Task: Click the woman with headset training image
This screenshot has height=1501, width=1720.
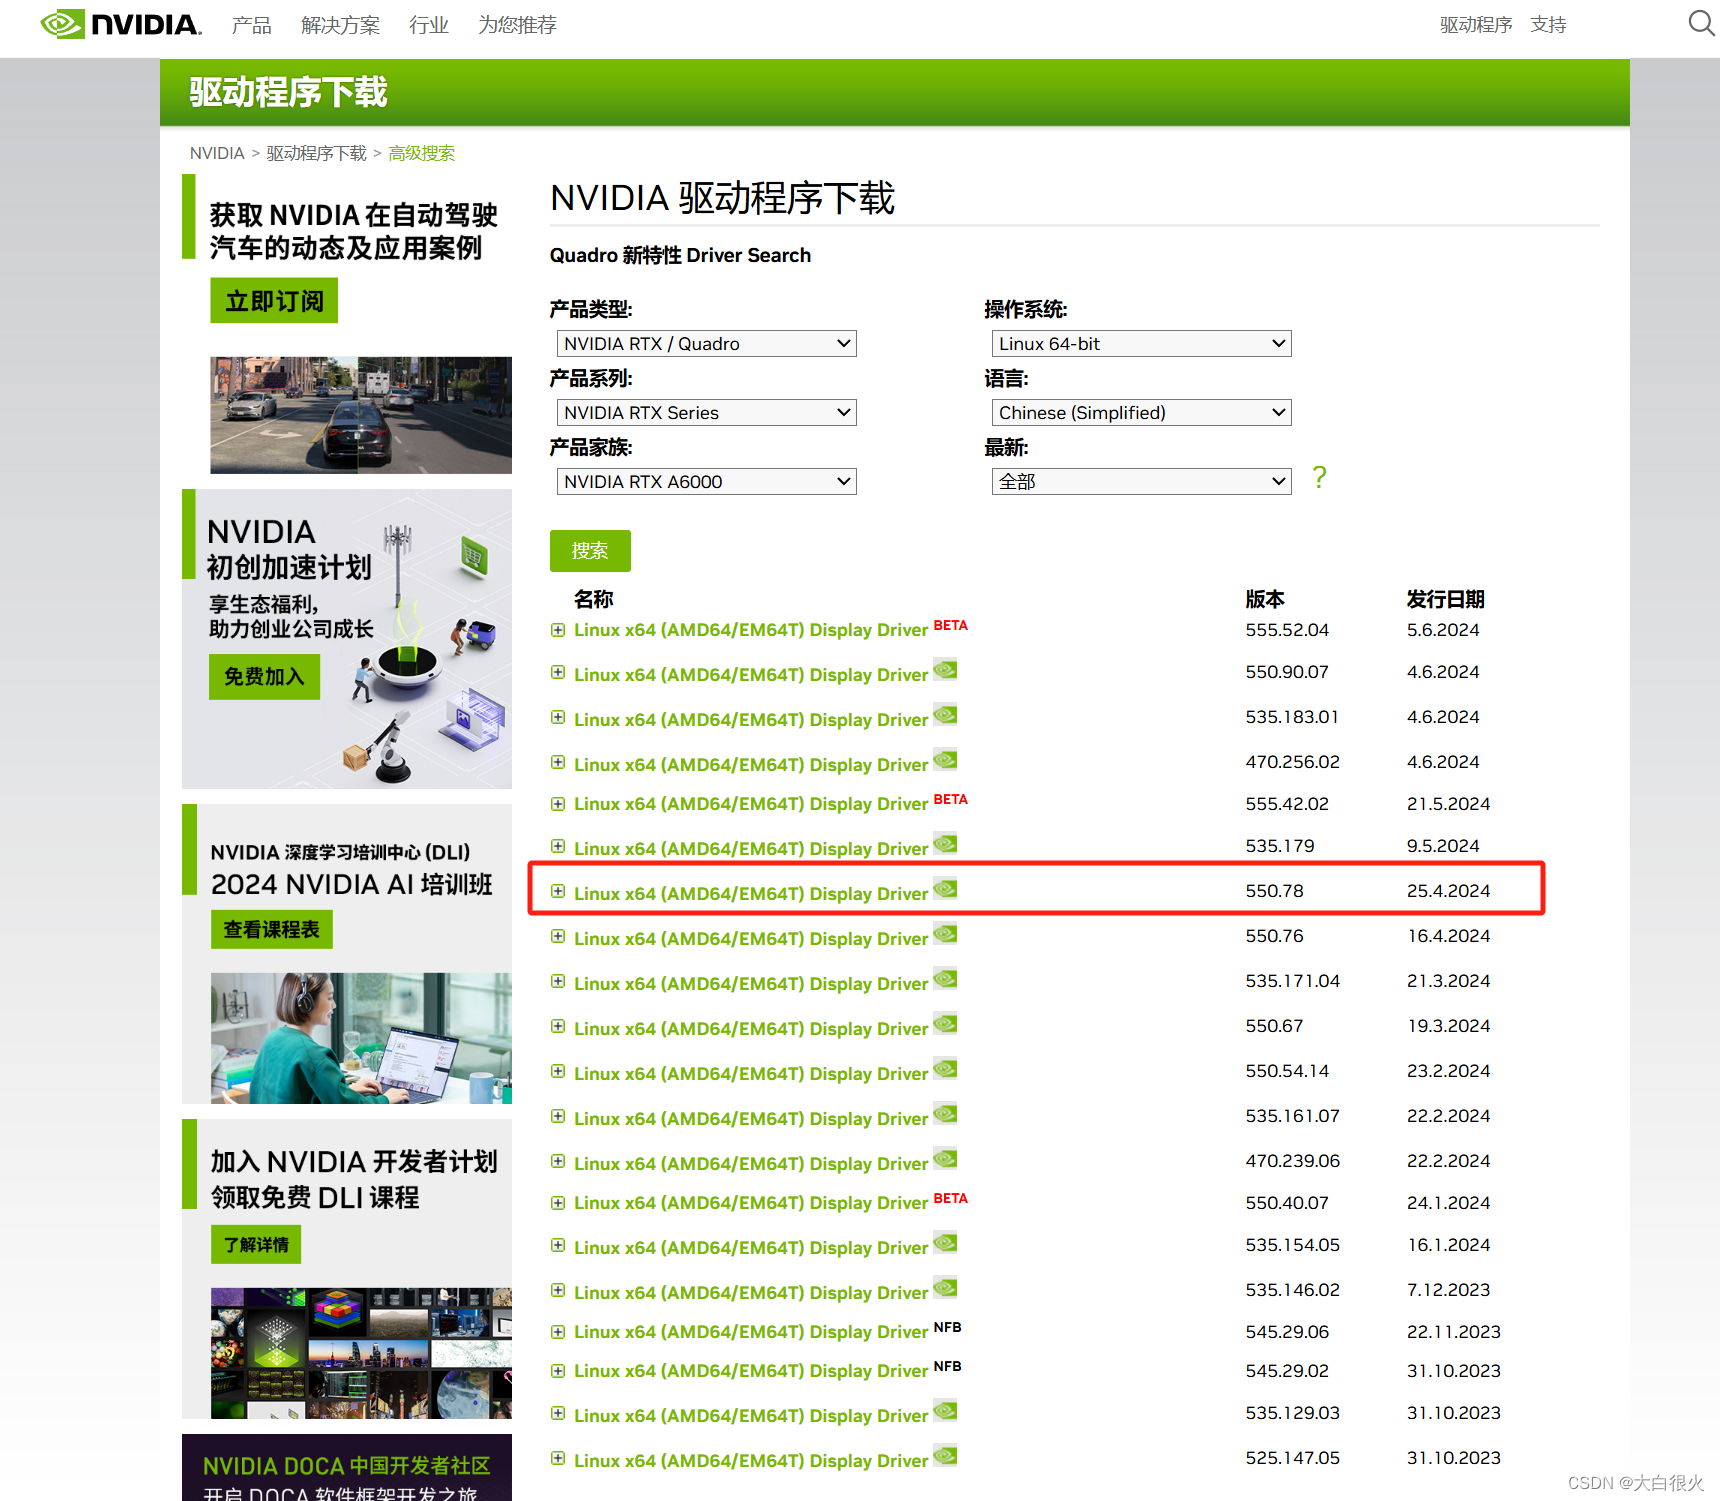Action: pos(361,1038)
